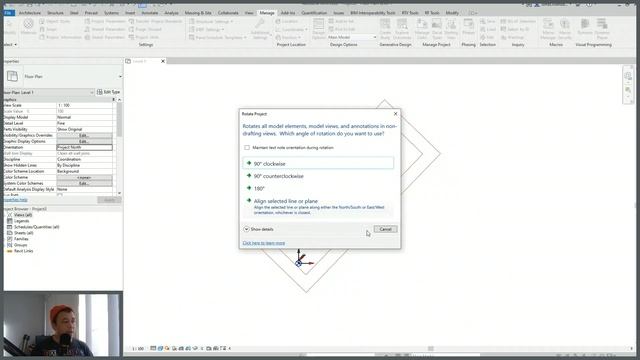Select Families in Project Browser
This screenshot has width=640, height=360.
pyautogui.click(x=21, y=239)
